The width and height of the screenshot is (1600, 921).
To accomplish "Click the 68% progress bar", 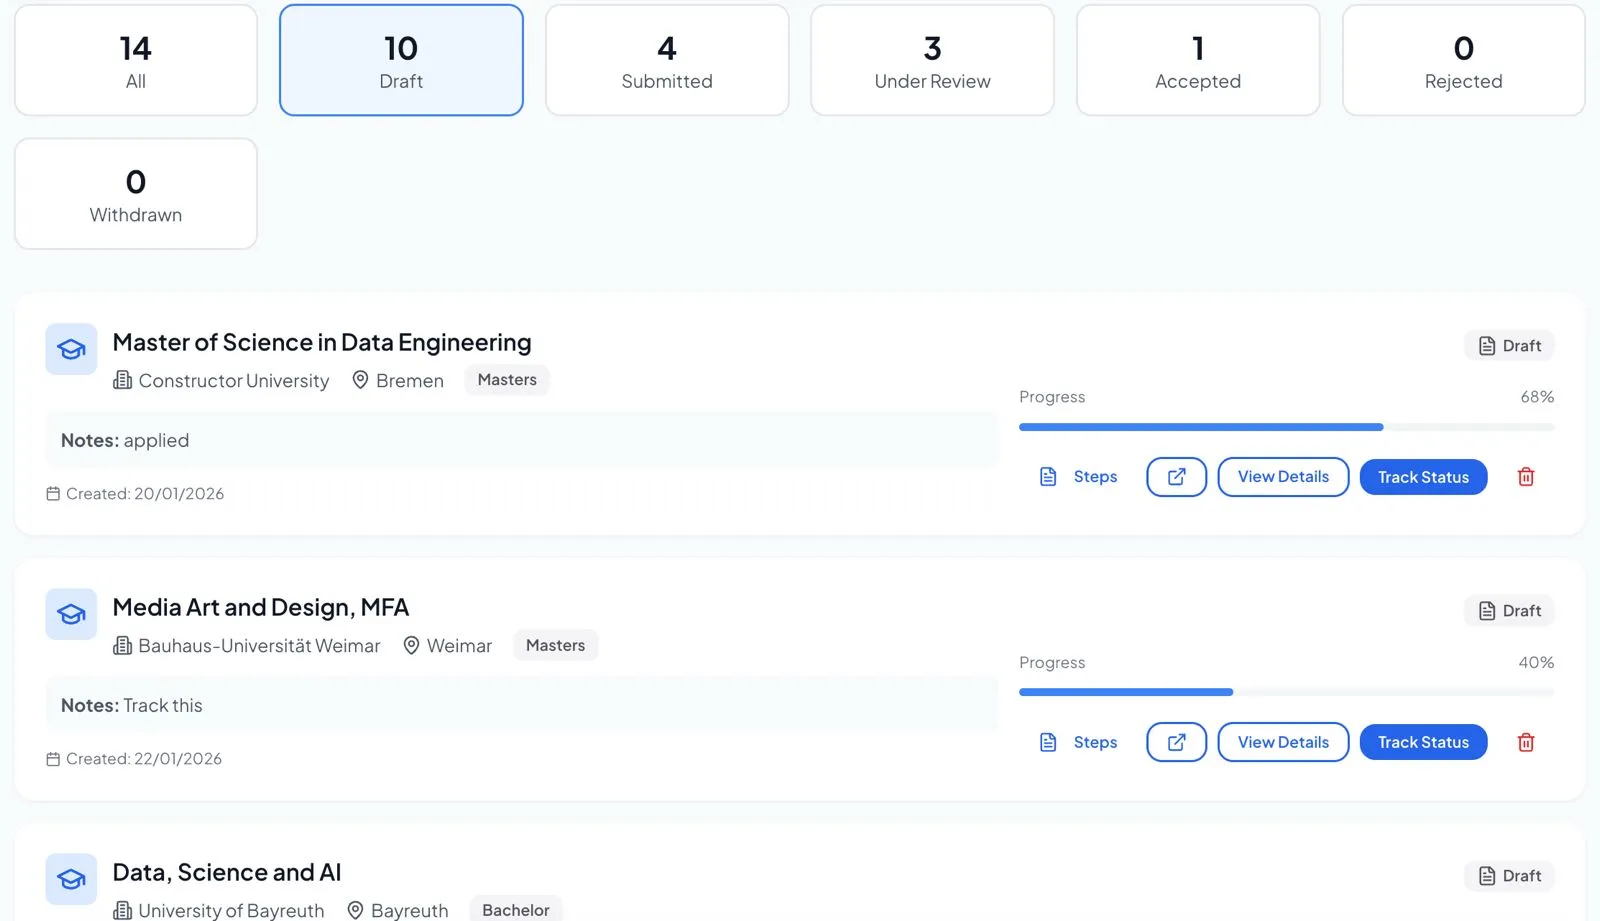I will click(1286, 427).
